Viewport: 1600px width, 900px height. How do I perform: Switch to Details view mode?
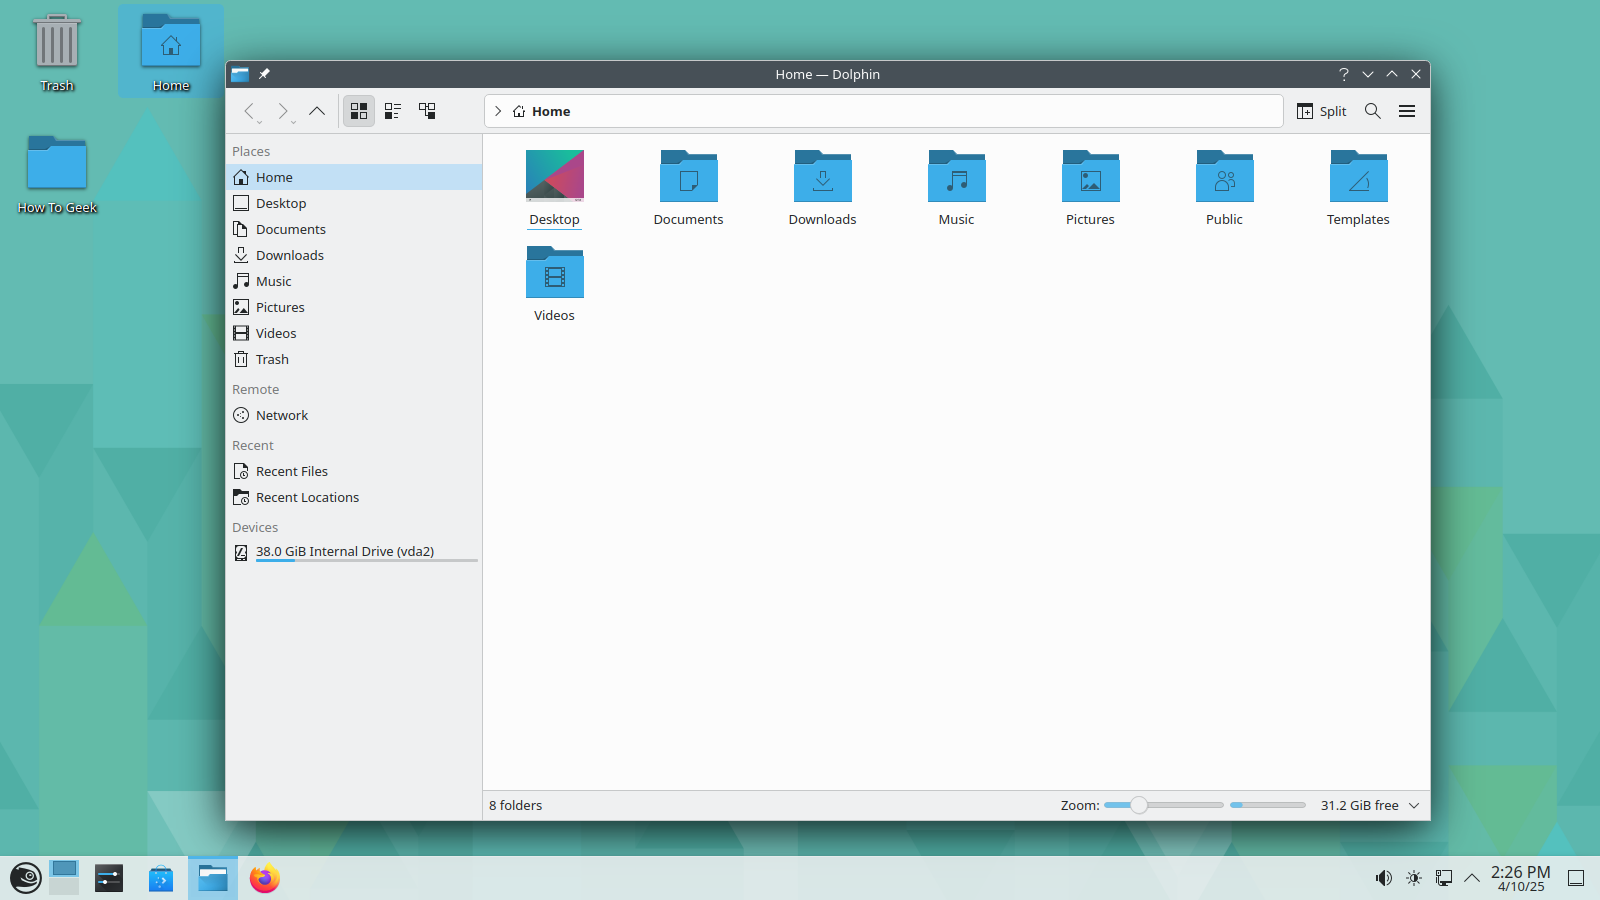[392, 111]
